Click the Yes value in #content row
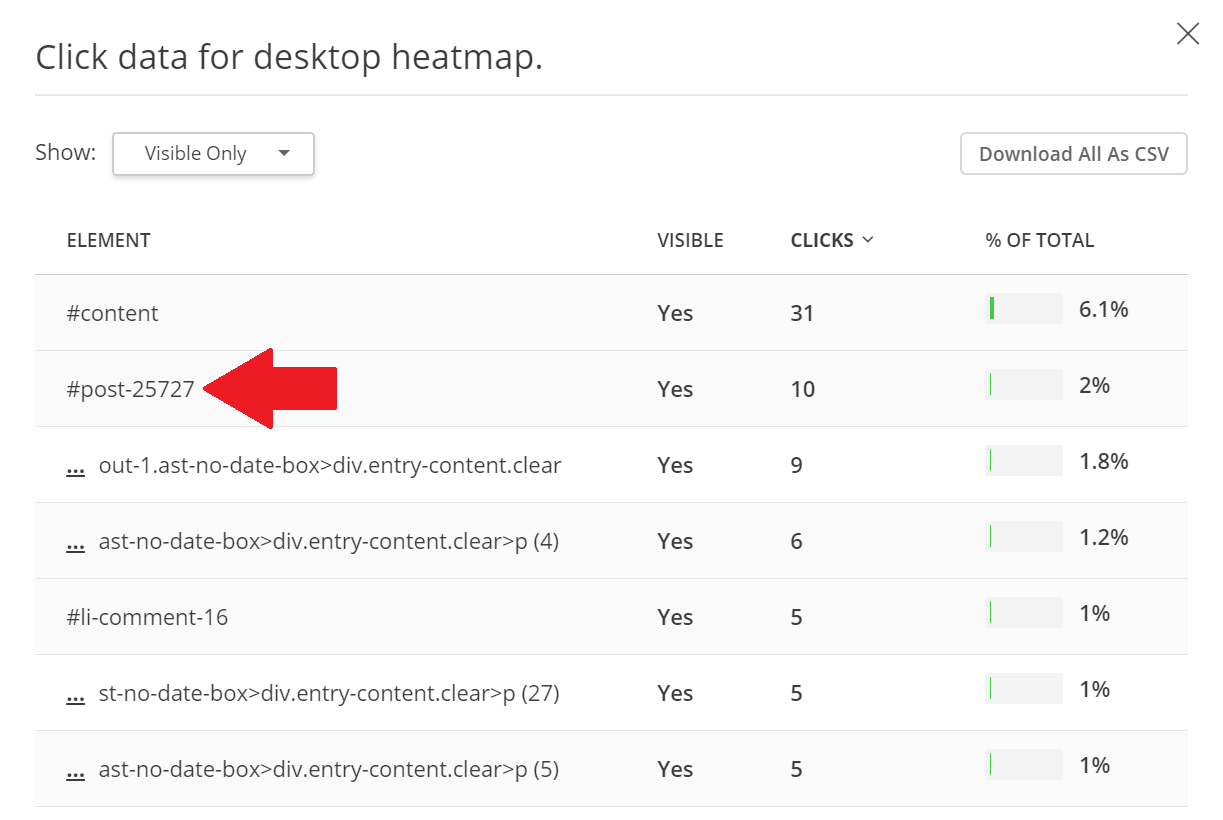This screenshot has height=820, width=1223. pyautogui.click(x=675, y=313)
